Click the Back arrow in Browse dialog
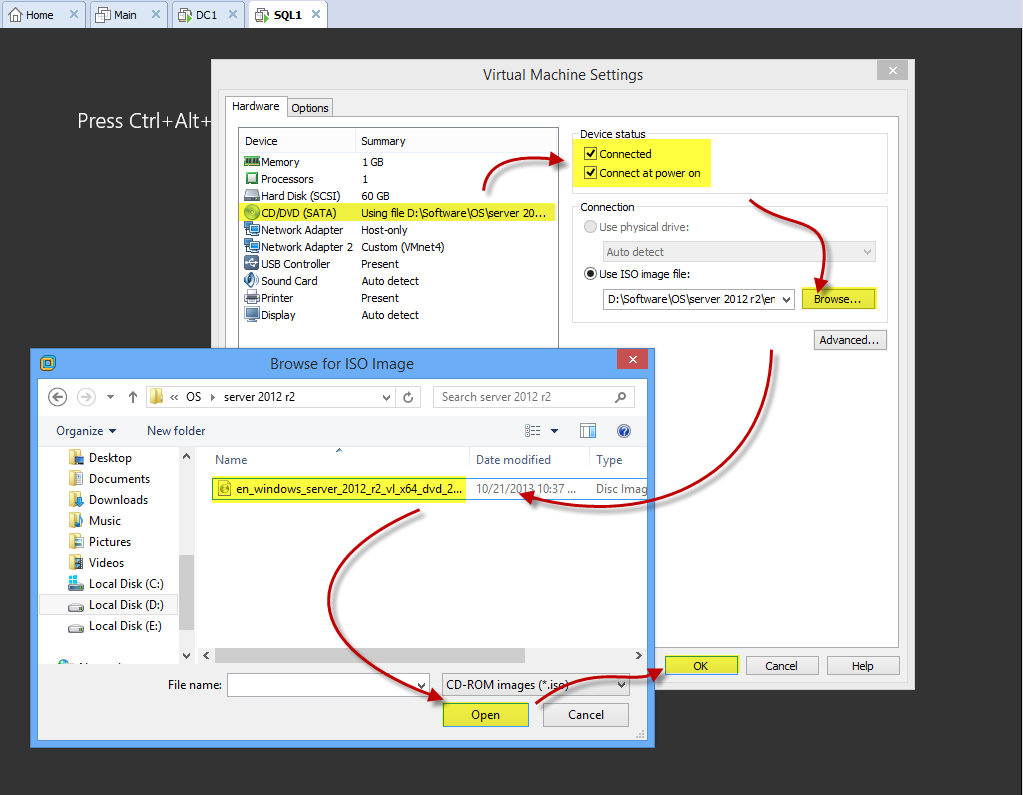1023x795 pixels. pyautogui.click(x=57, y=397)
